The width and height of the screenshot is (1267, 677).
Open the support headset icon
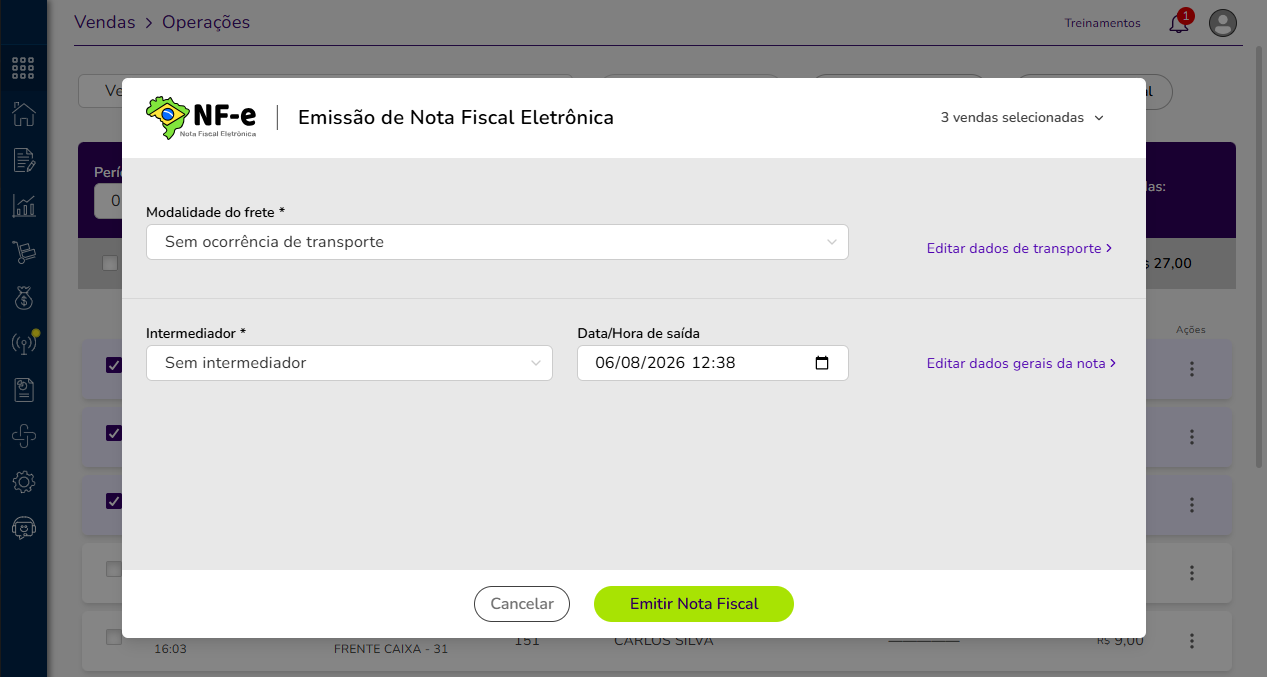(24, 528)
